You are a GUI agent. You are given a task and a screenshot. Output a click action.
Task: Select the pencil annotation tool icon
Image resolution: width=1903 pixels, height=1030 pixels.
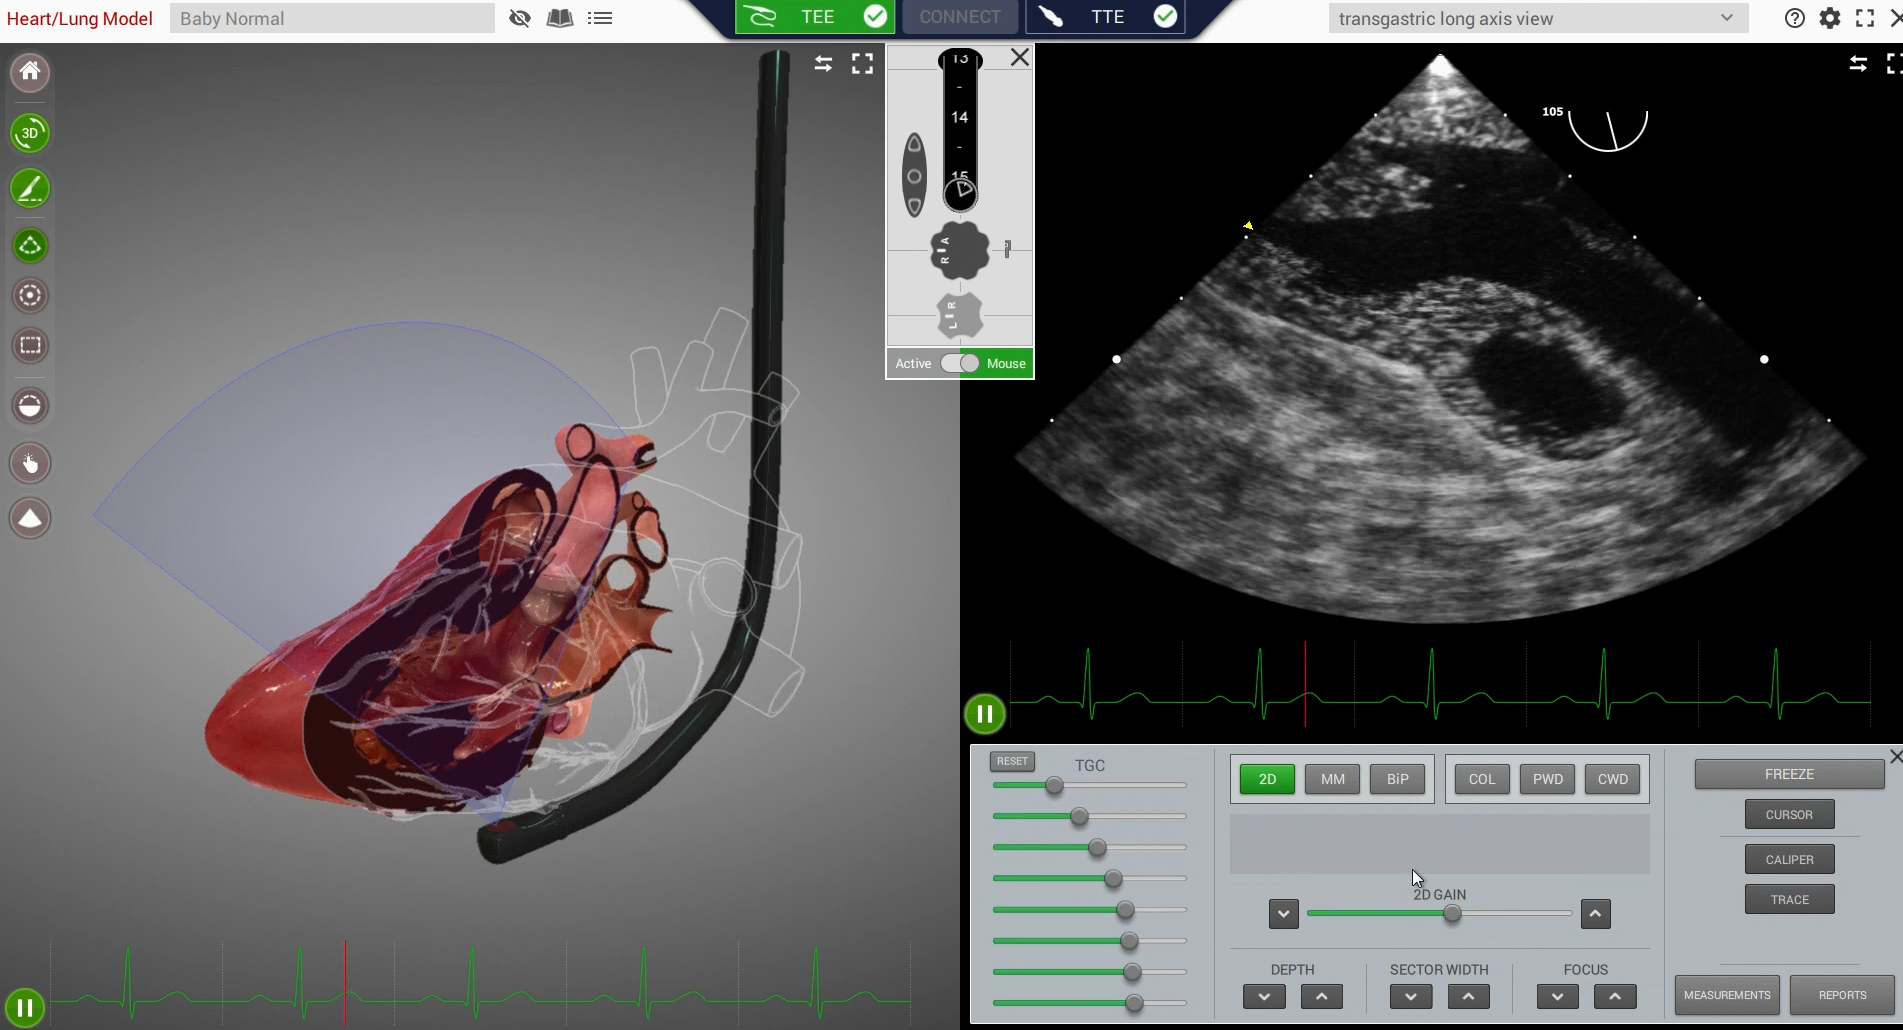30,189
